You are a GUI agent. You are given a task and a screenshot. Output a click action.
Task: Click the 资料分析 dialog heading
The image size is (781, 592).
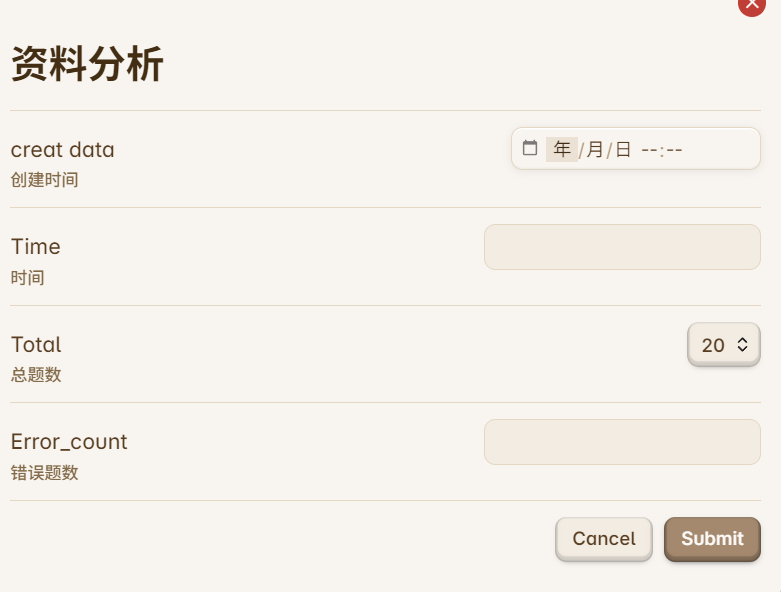[x=87, y=65]
